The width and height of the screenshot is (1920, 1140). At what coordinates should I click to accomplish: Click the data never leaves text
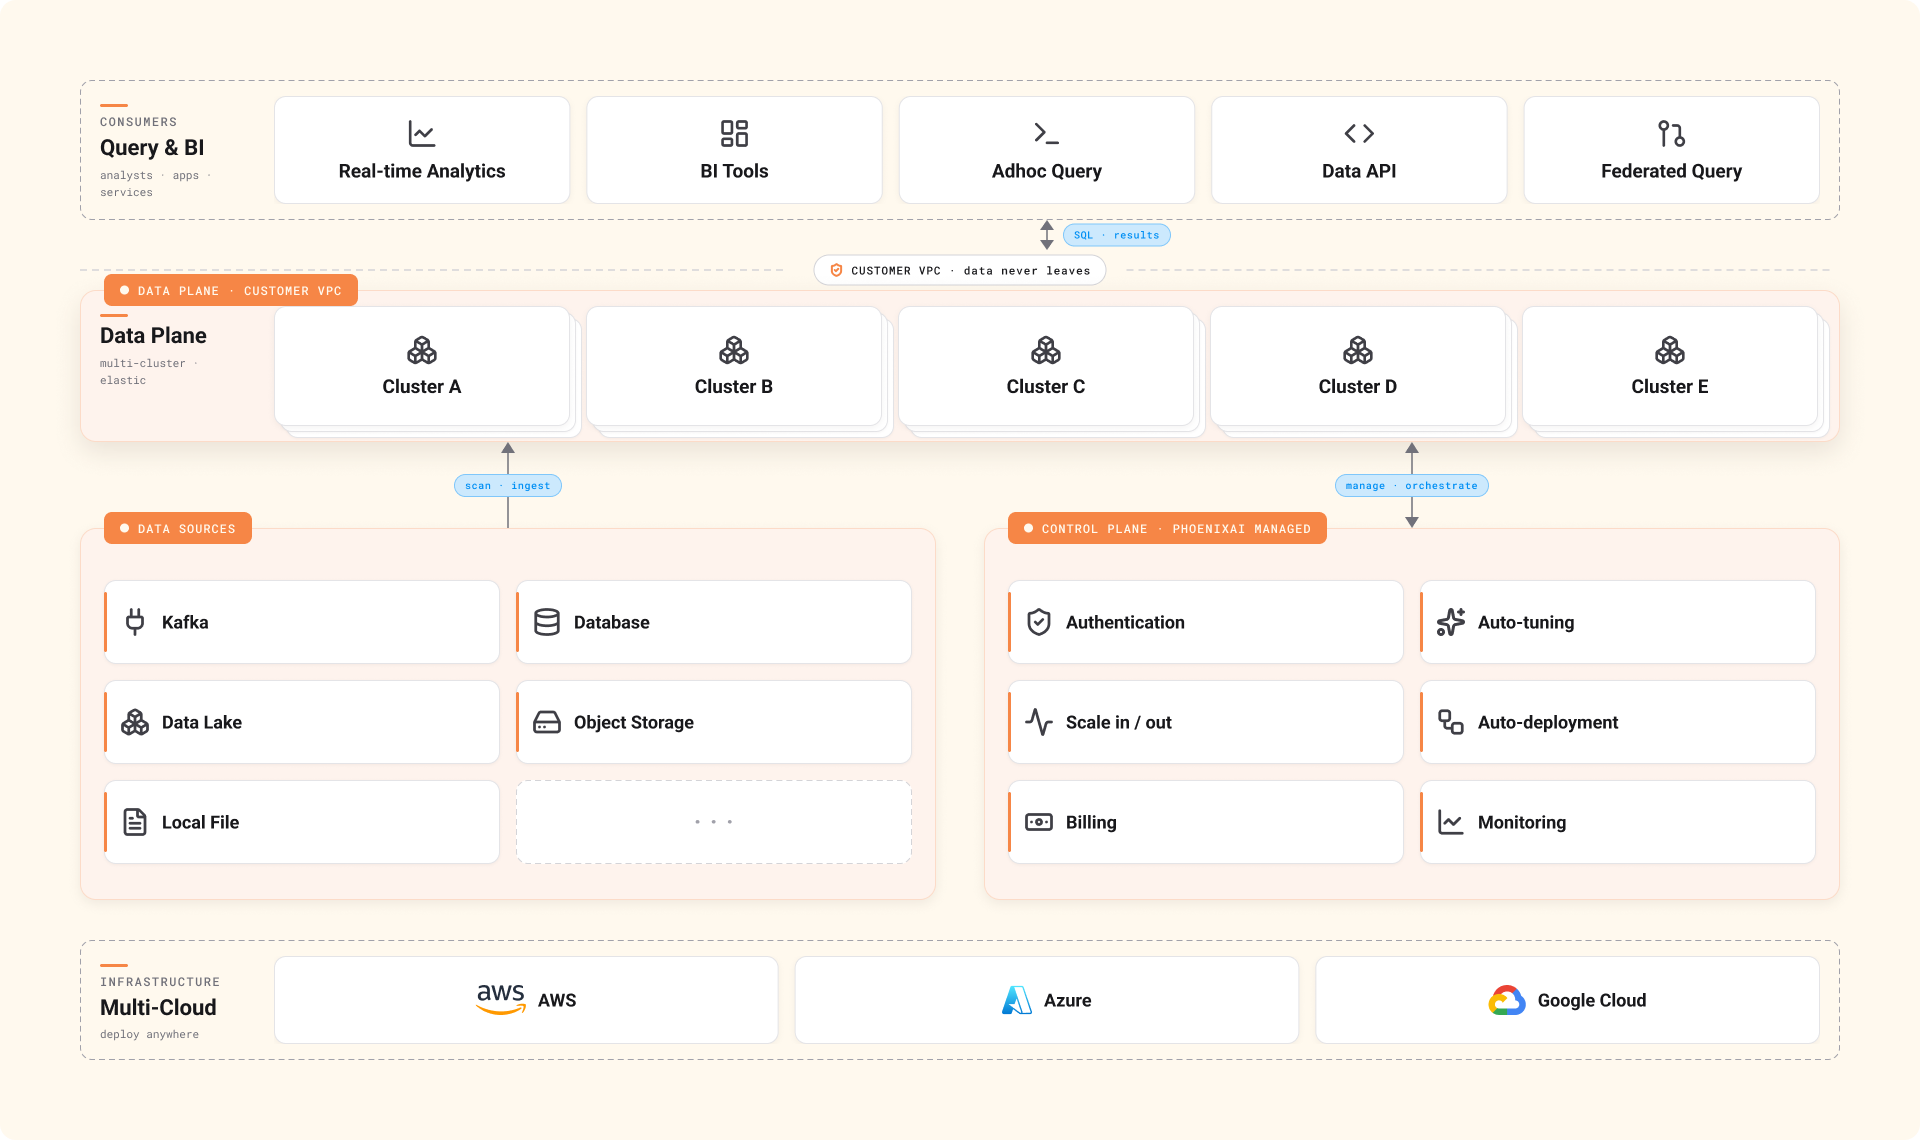[1027, 271]
